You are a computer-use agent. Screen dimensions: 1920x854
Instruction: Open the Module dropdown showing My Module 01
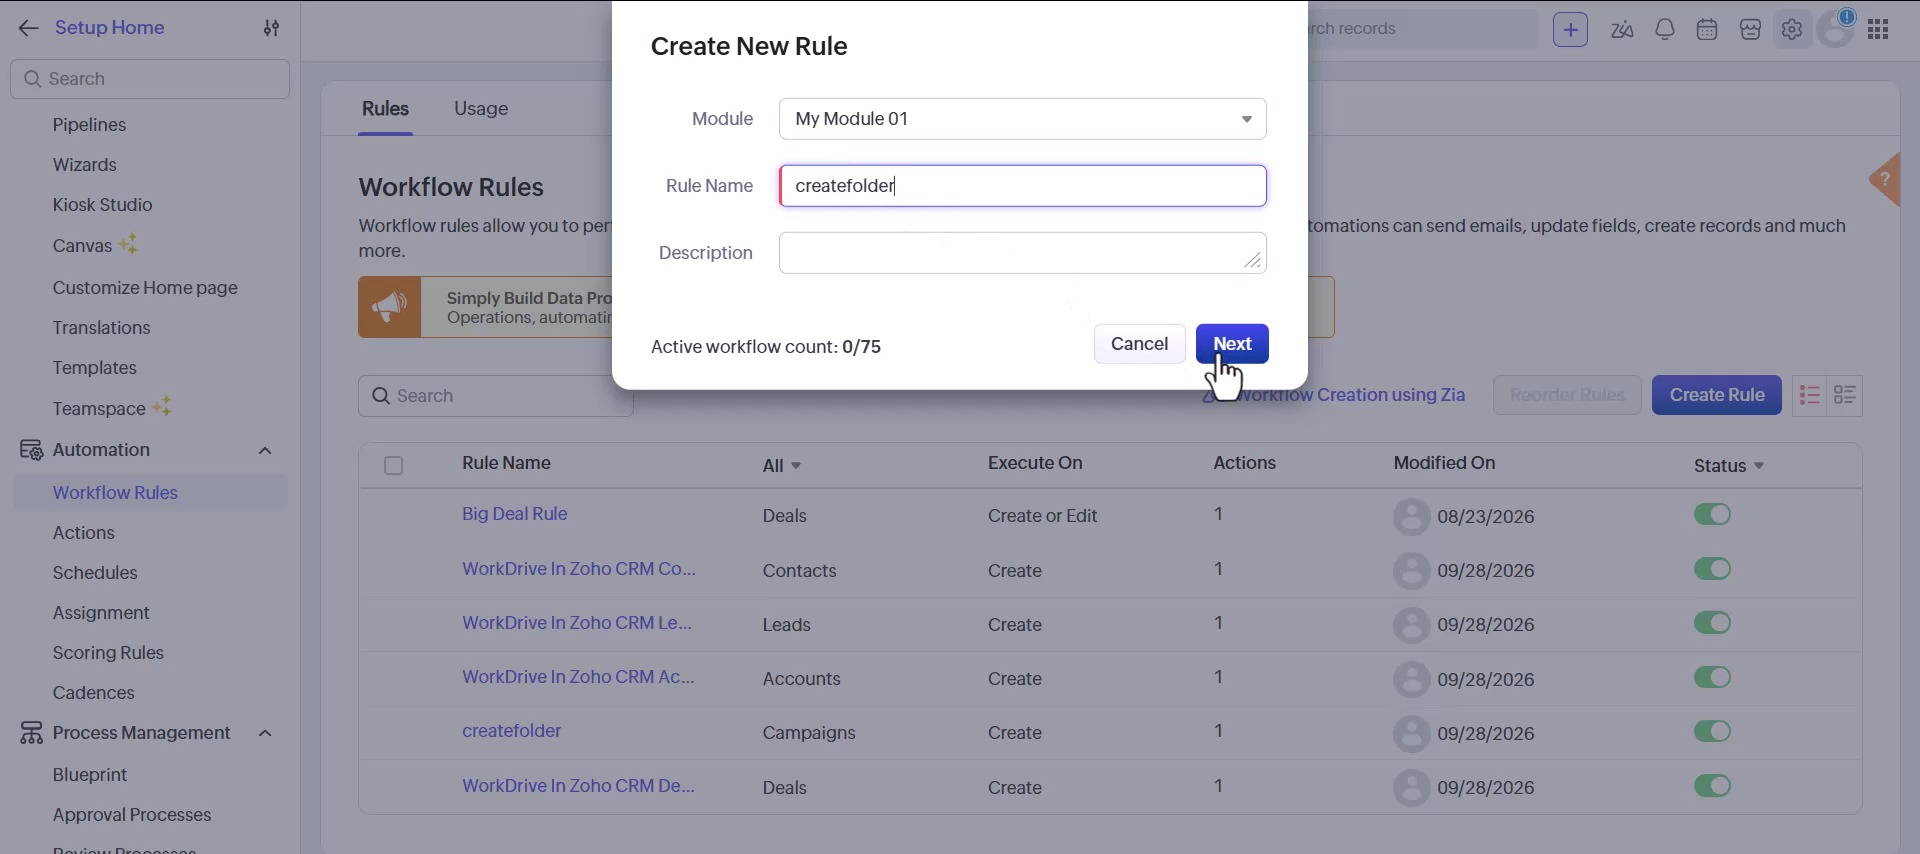(1022, 119)
